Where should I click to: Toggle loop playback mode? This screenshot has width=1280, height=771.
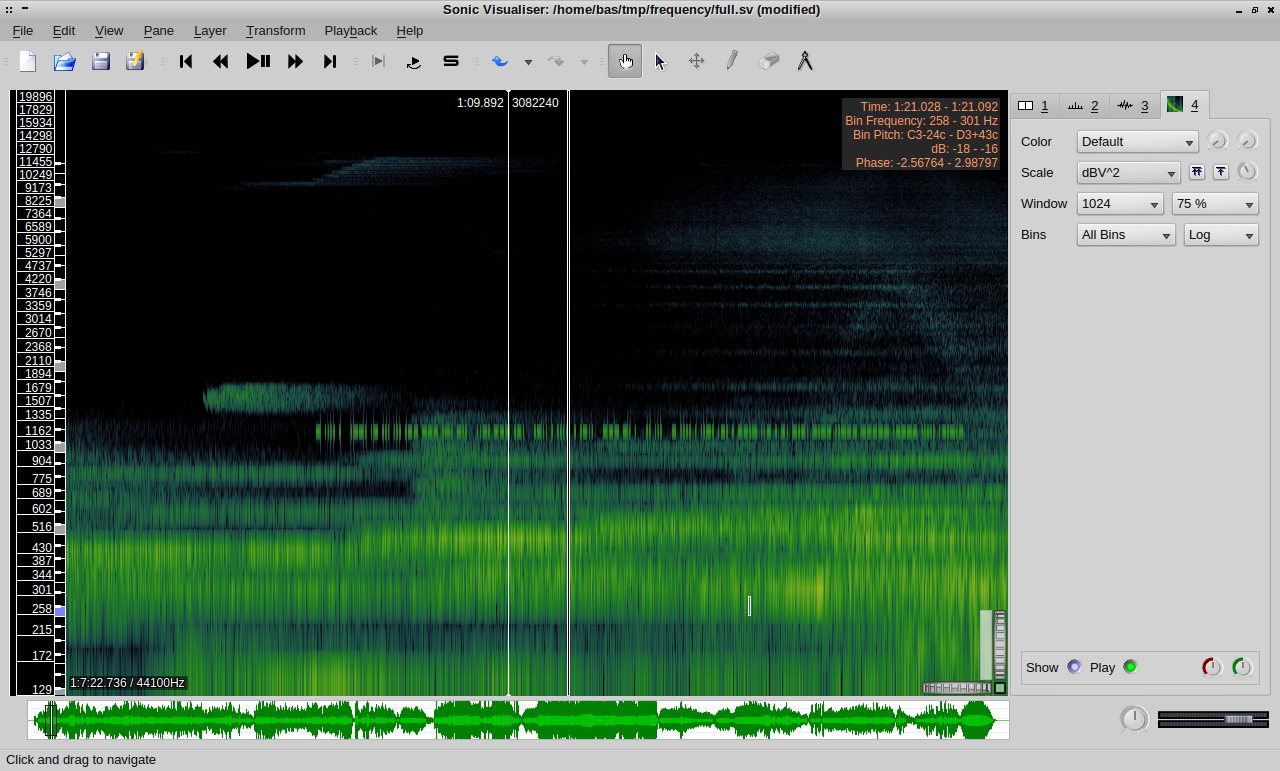414,61
